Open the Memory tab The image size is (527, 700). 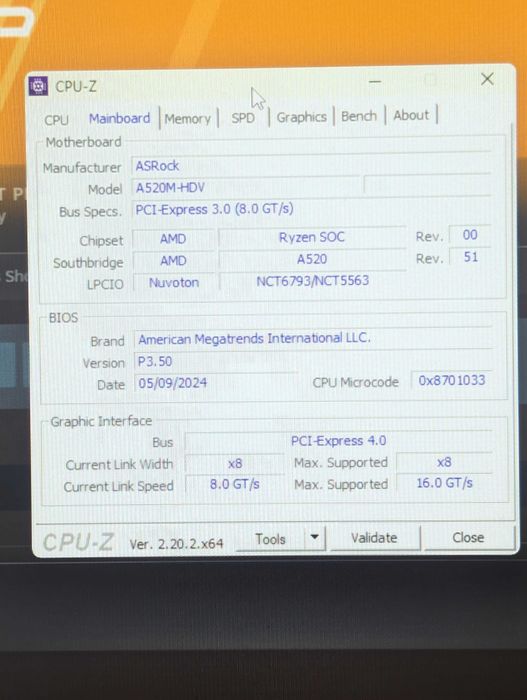point(188,119)
